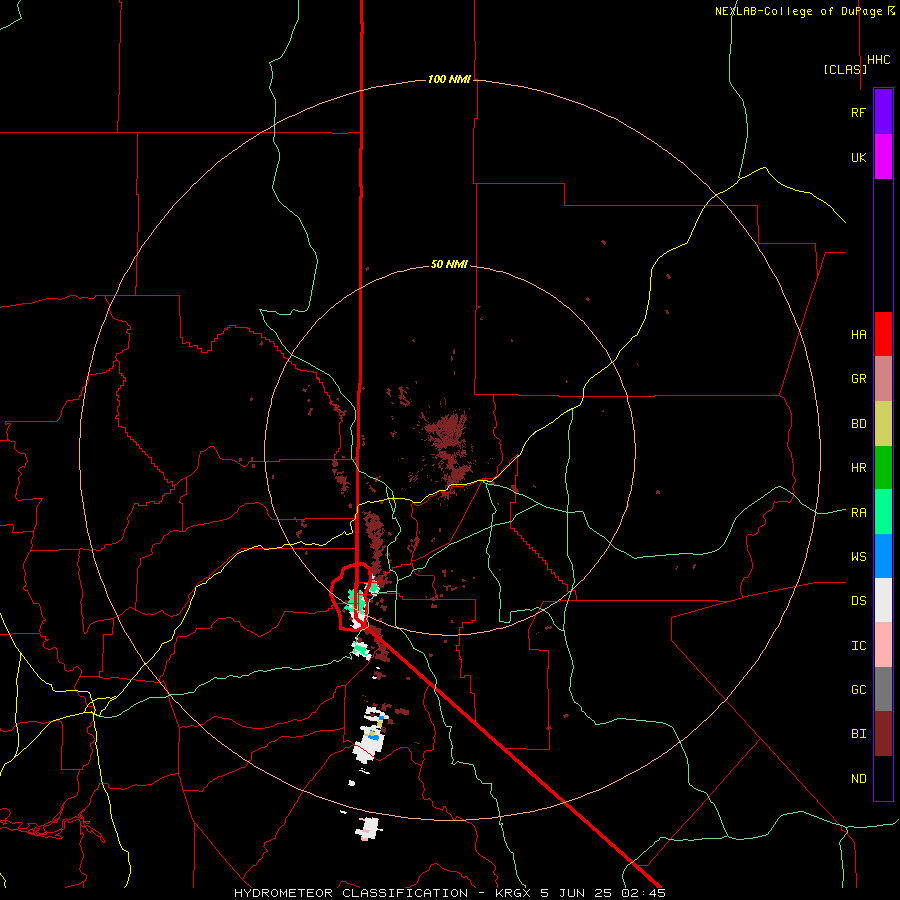Viewport: 900px width, 900px height.
Task: Click the GR legend label
Action: point(858,379)
